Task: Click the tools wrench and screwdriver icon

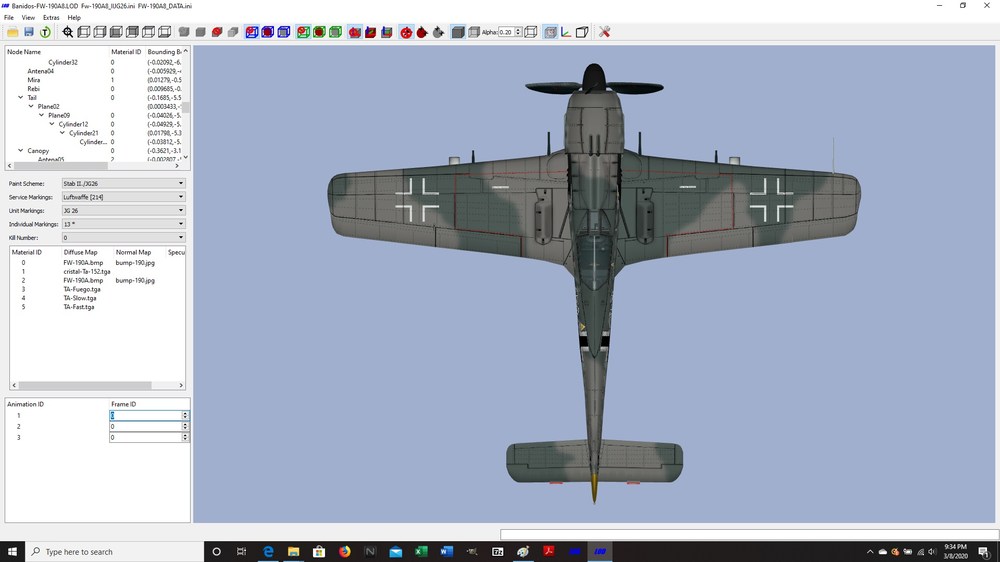Action: coord(605,32)
